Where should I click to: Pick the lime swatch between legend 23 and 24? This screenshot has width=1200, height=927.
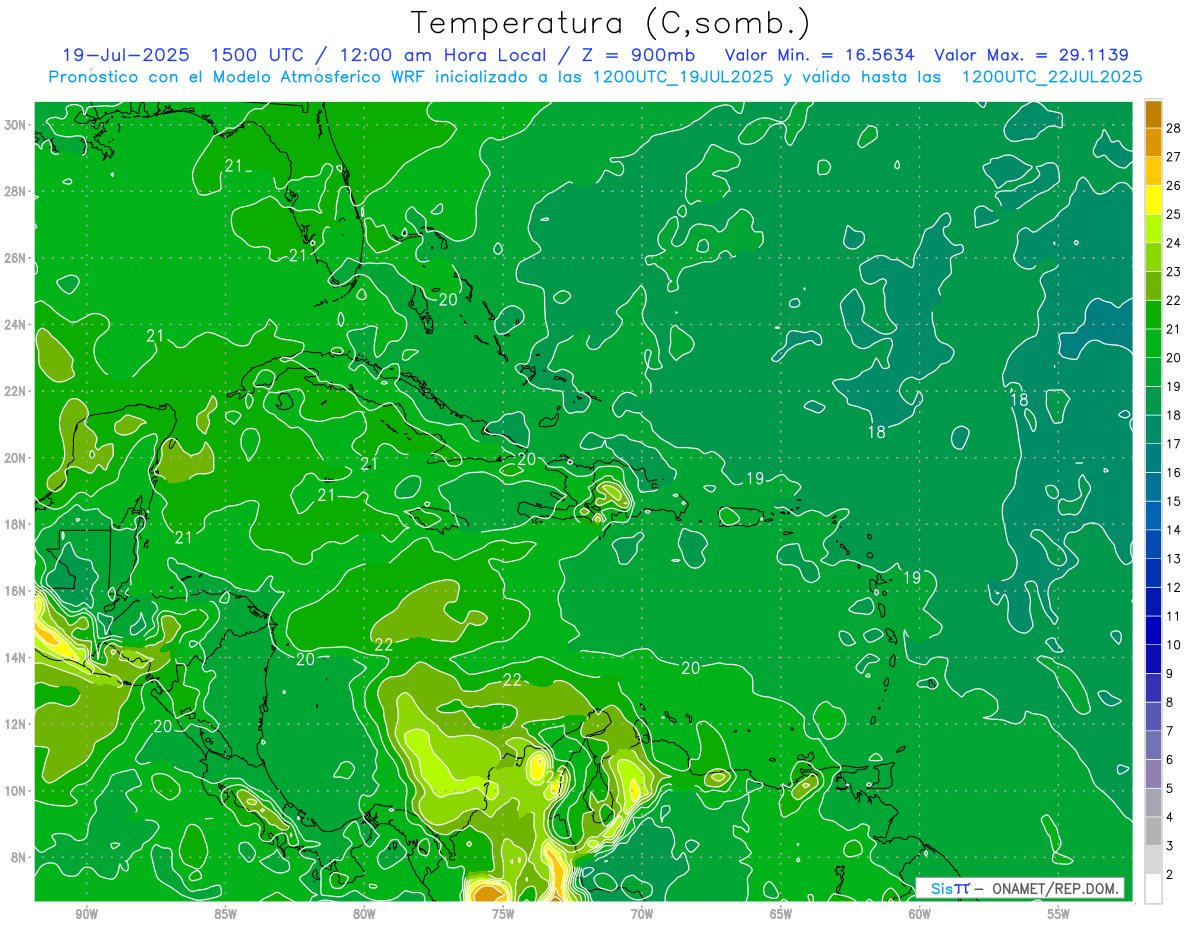pyautogui.click(x=1153, y=258)
